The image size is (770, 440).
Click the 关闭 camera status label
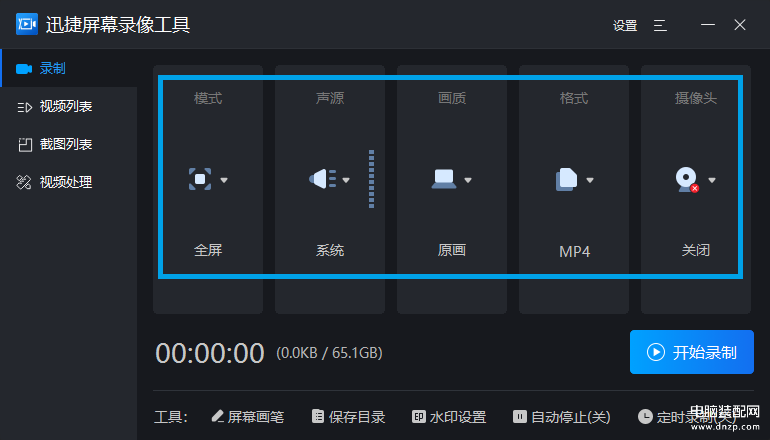[x=696, y=250]
